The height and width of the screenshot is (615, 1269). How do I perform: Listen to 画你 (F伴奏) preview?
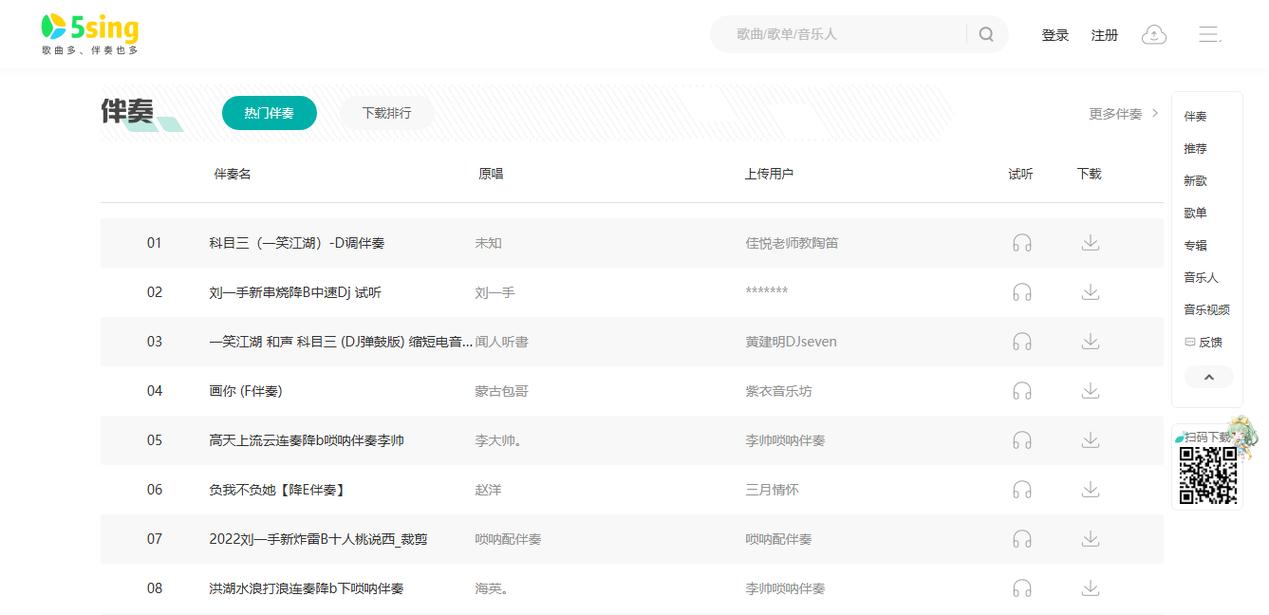[1022, 391]
